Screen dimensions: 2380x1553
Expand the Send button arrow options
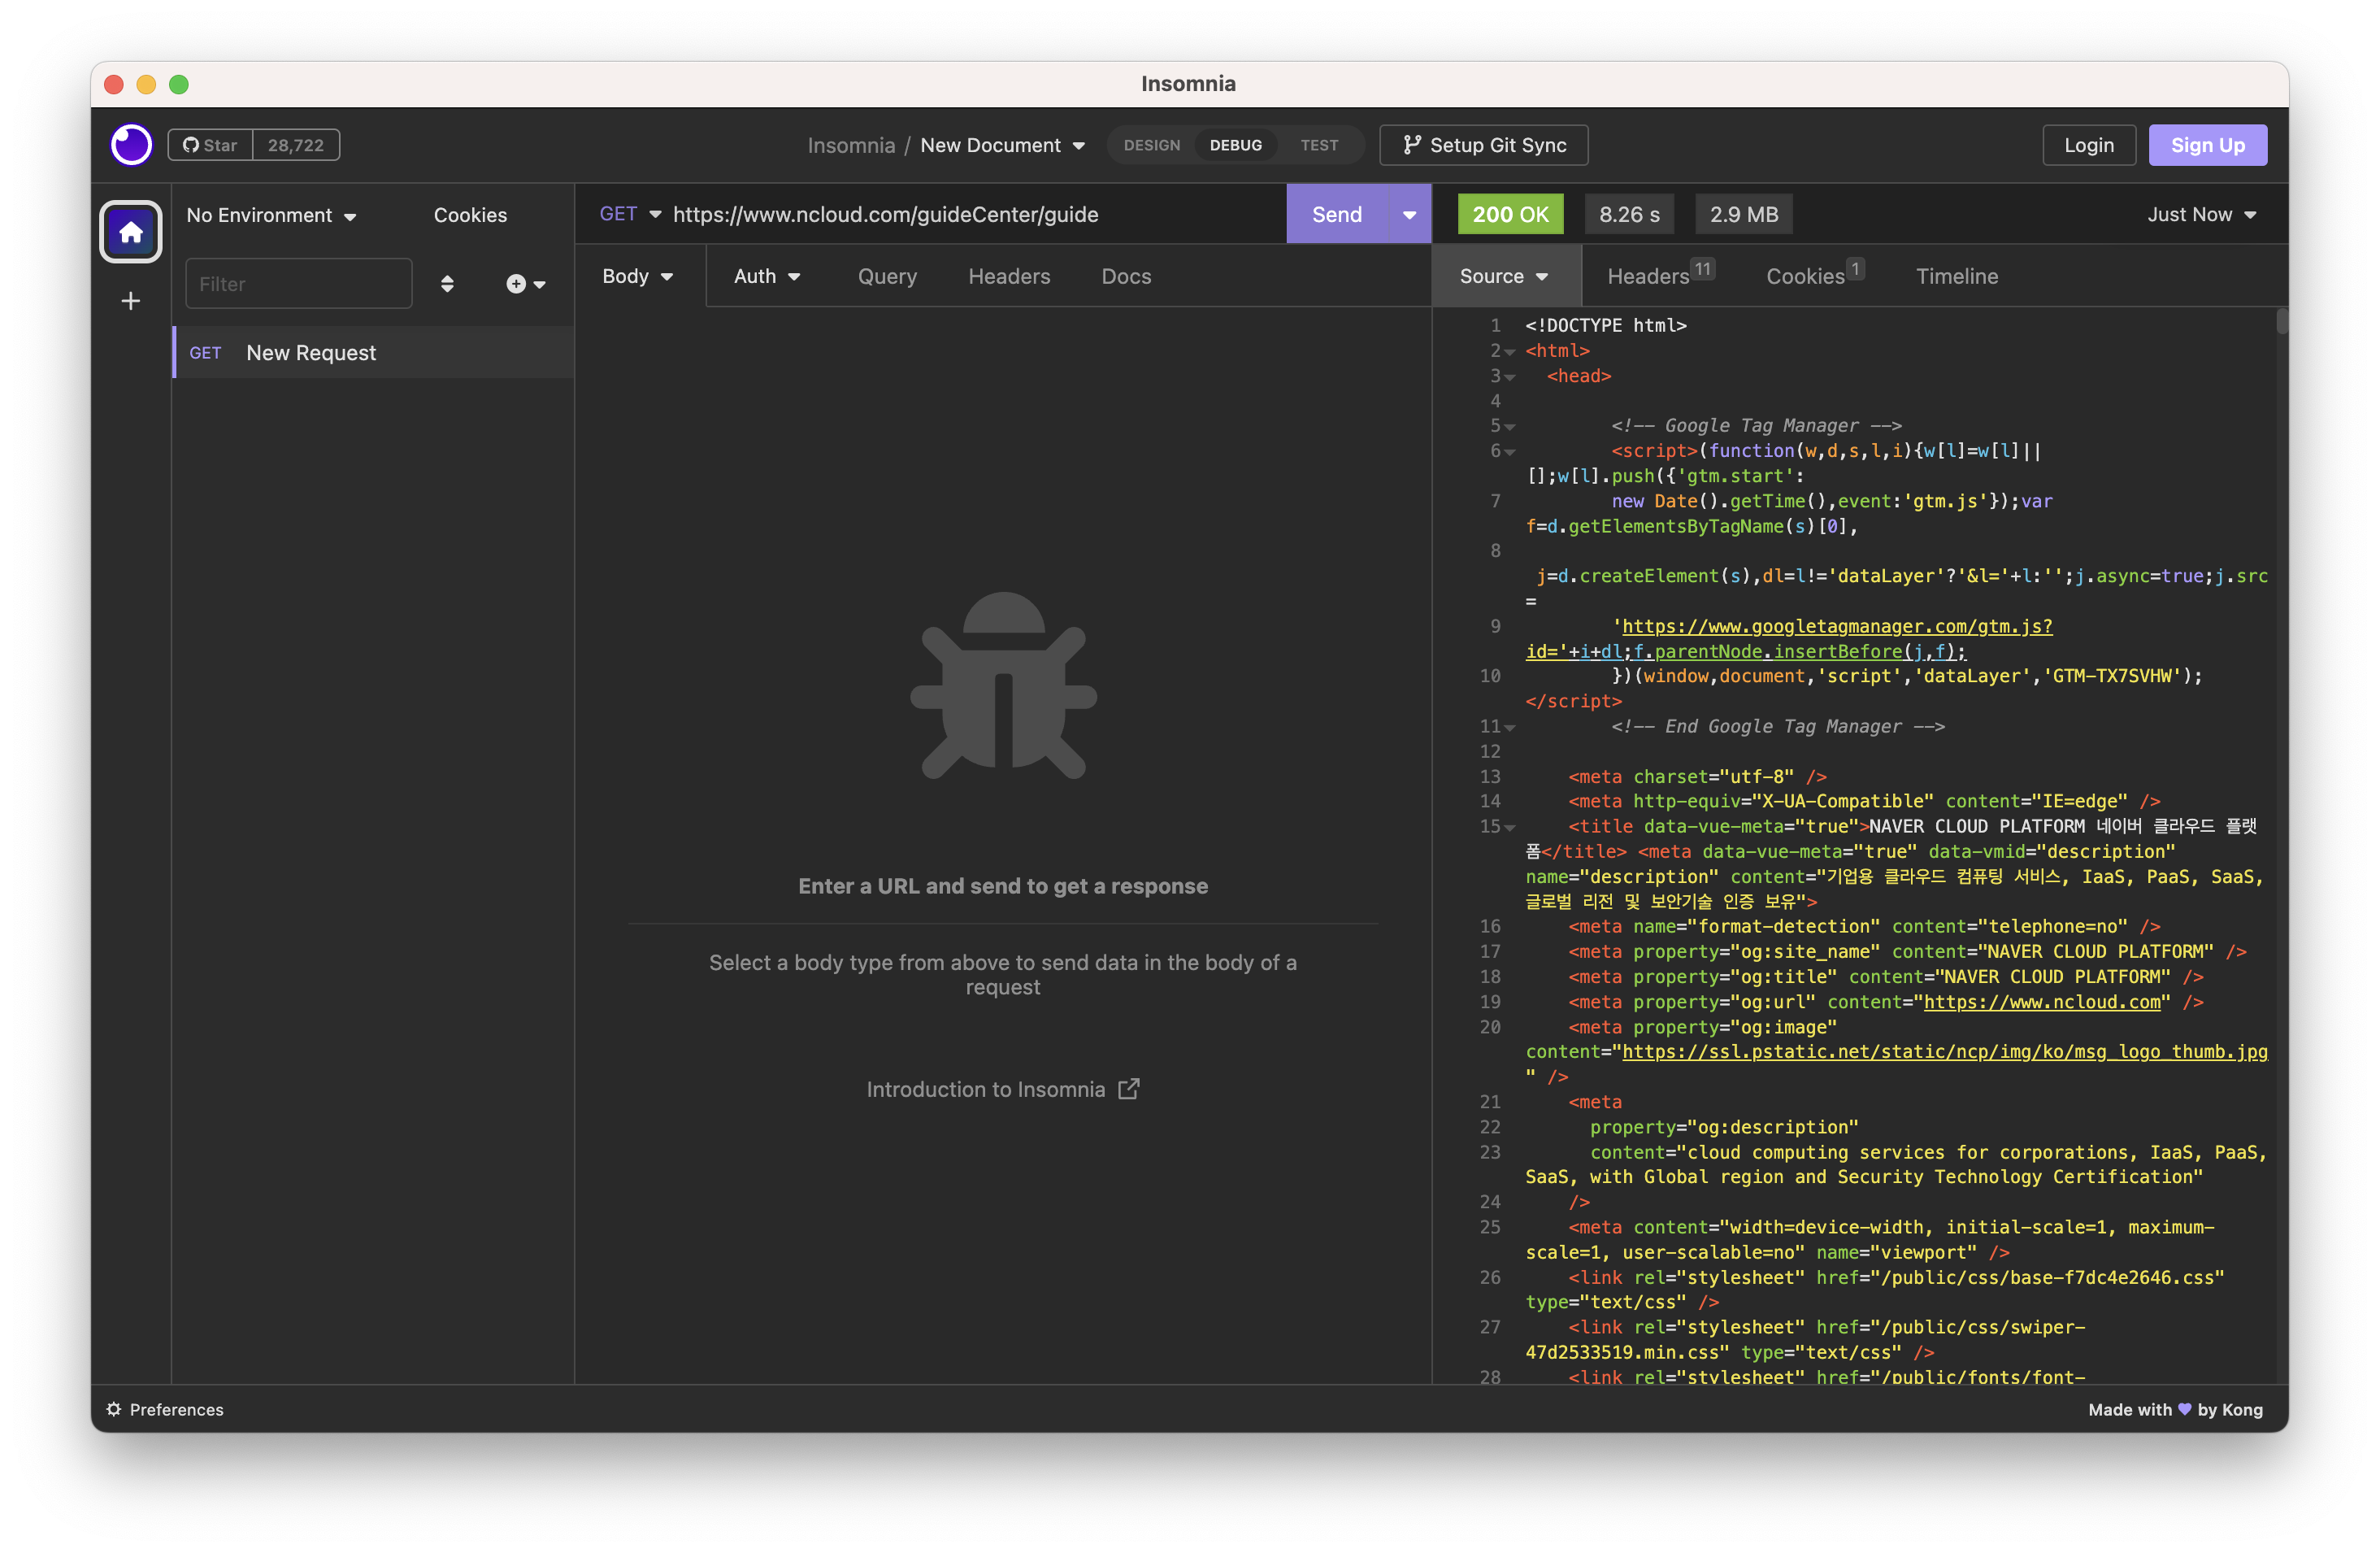(1408, 214)
